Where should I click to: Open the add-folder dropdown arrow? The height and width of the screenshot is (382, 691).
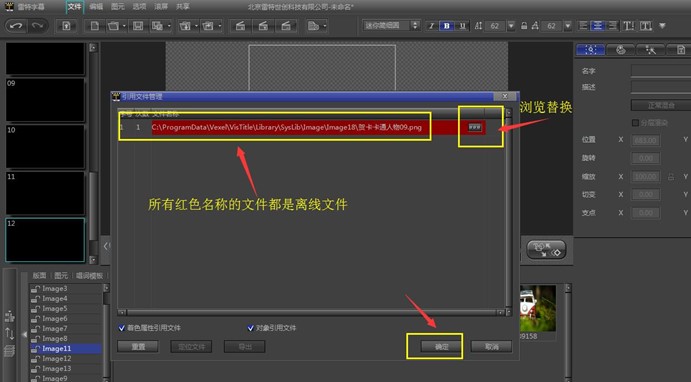point(219,26)
